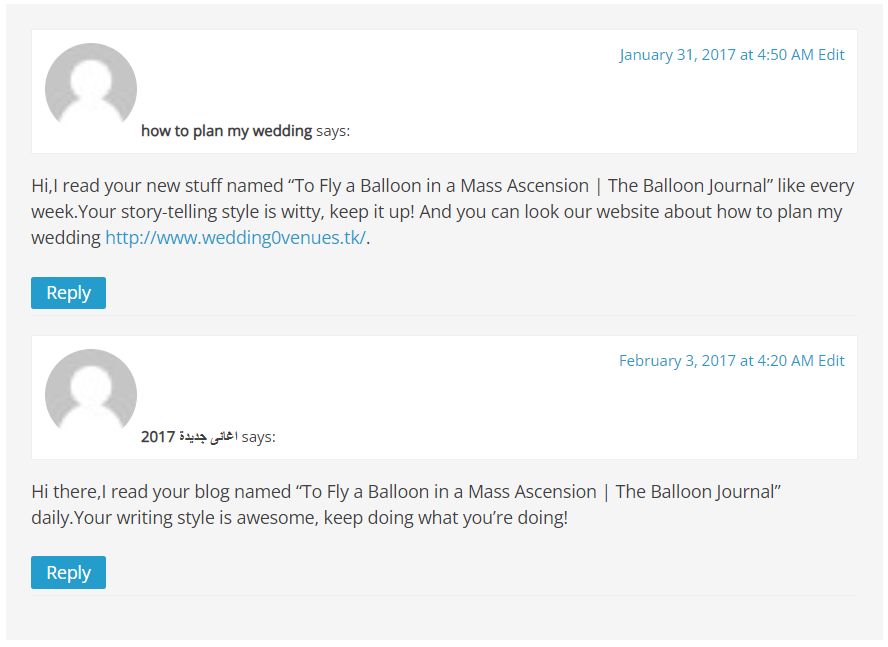The image size is (888, 647).
Task: Click 'says:' after how to plan my wedding
Action: point(333,131)
